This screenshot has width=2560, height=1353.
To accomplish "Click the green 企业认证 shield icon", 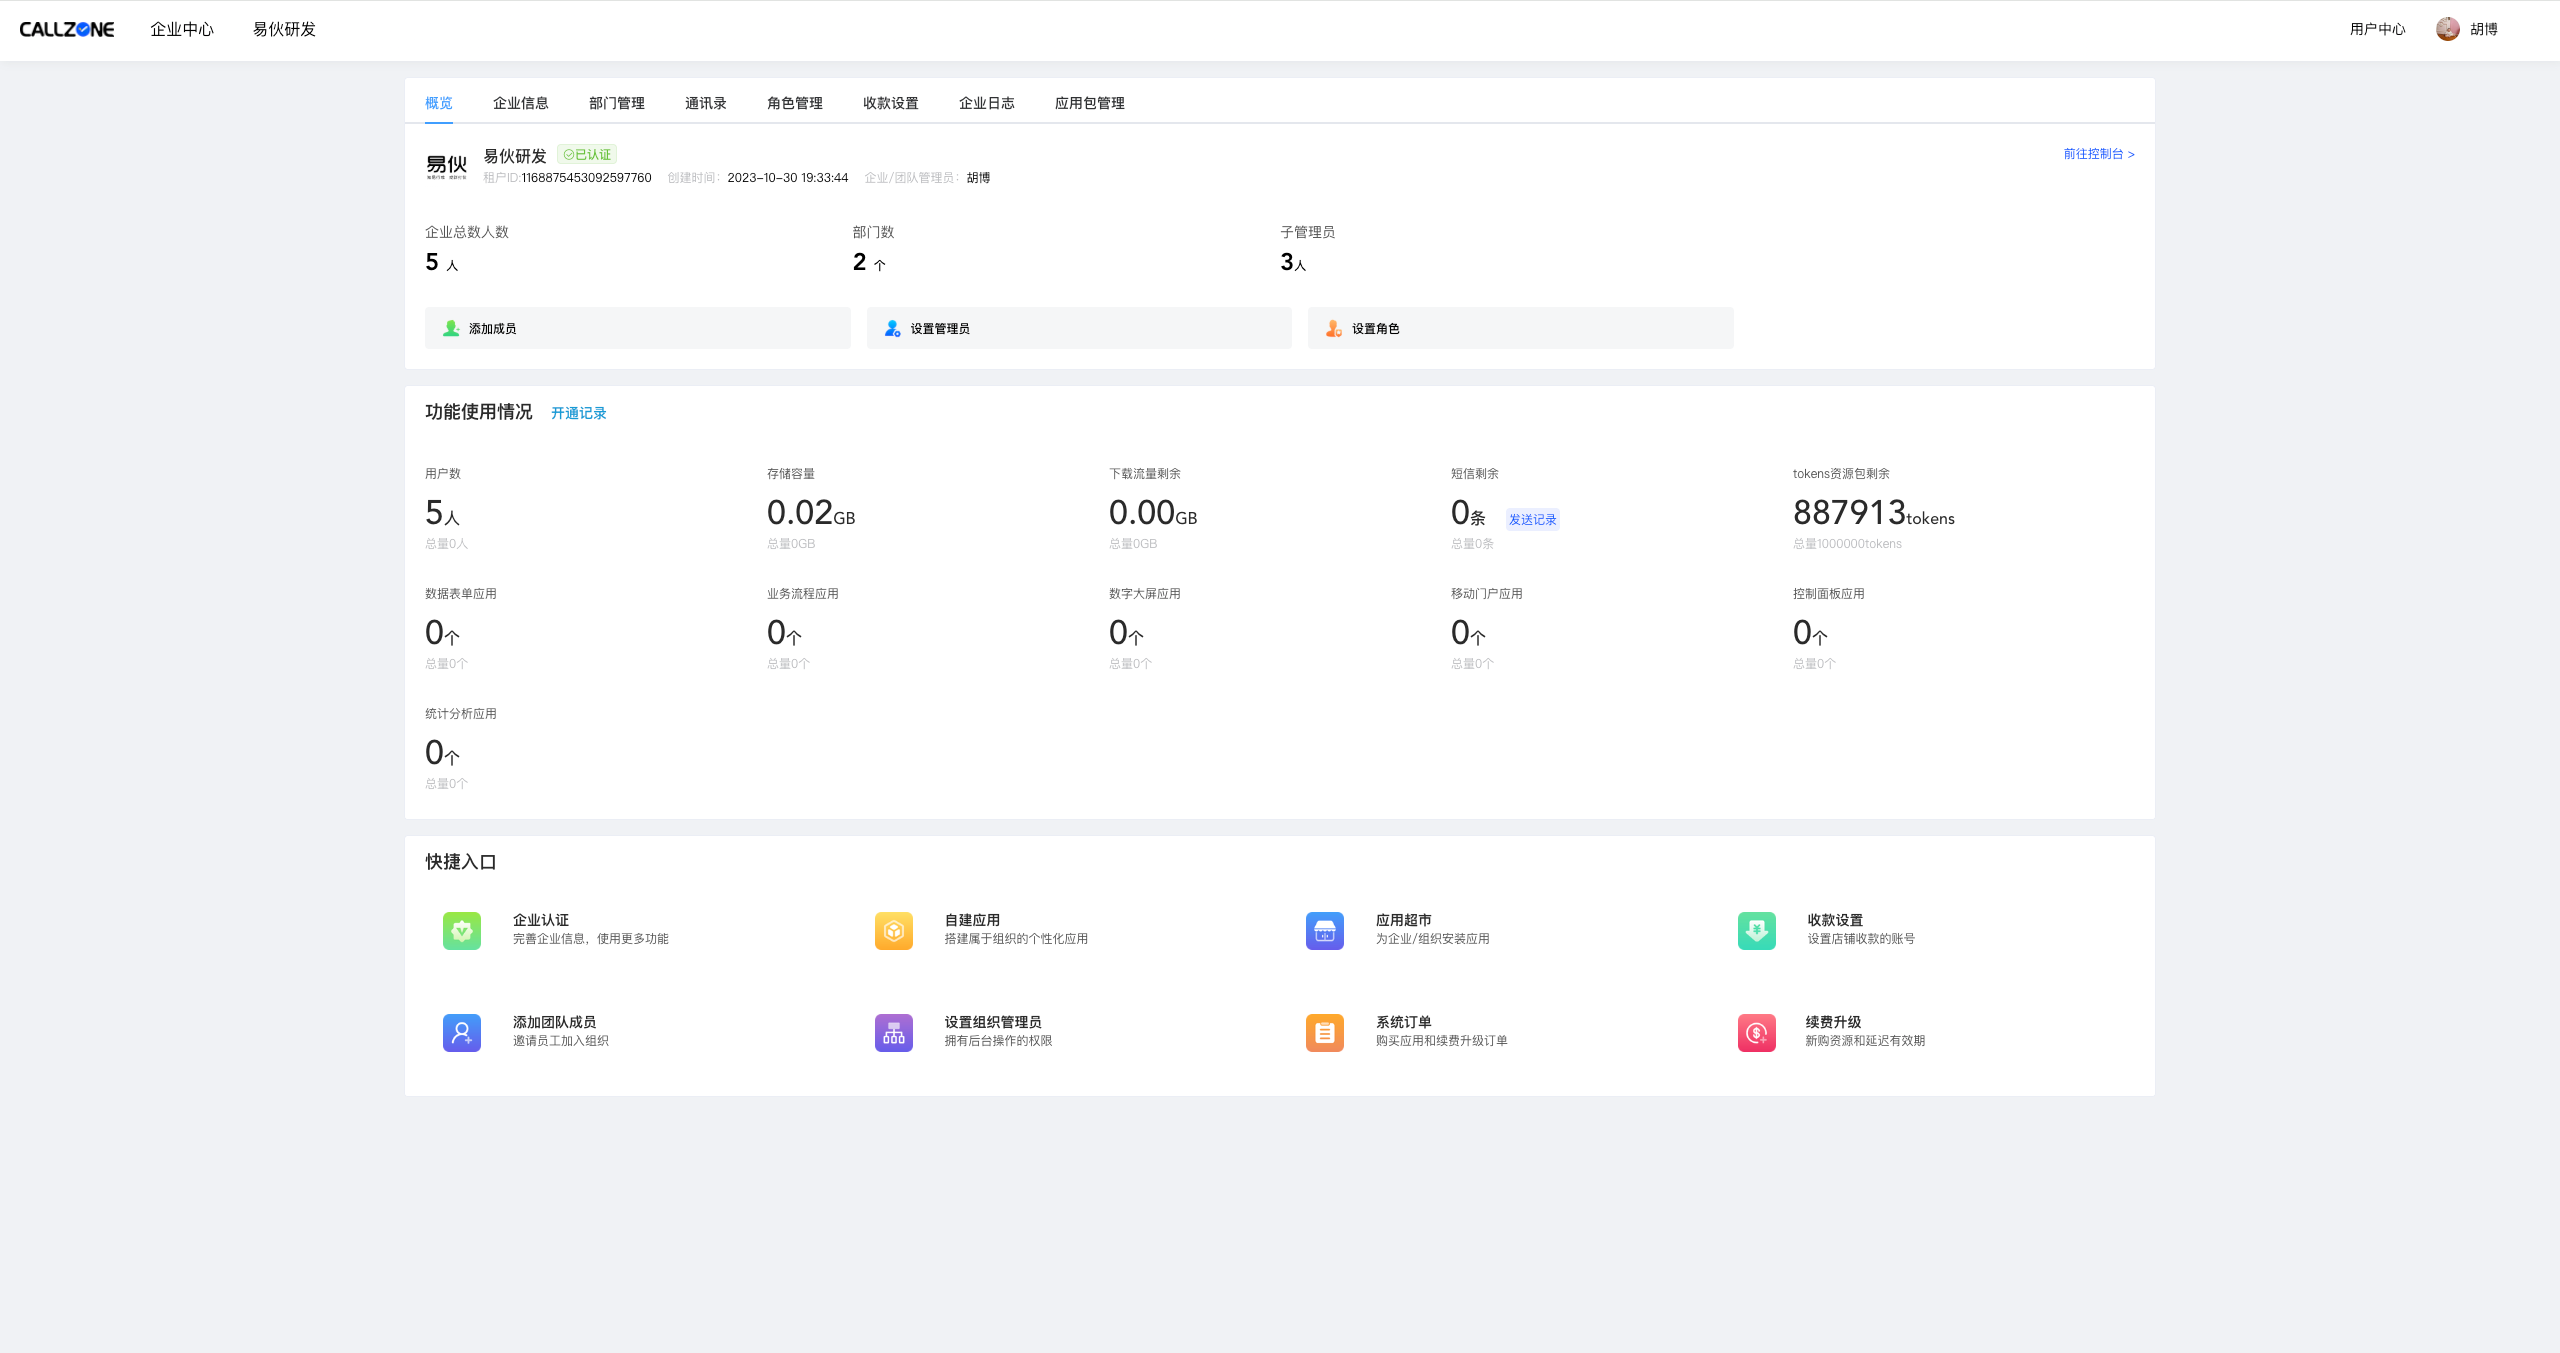I will coord(461,930).
